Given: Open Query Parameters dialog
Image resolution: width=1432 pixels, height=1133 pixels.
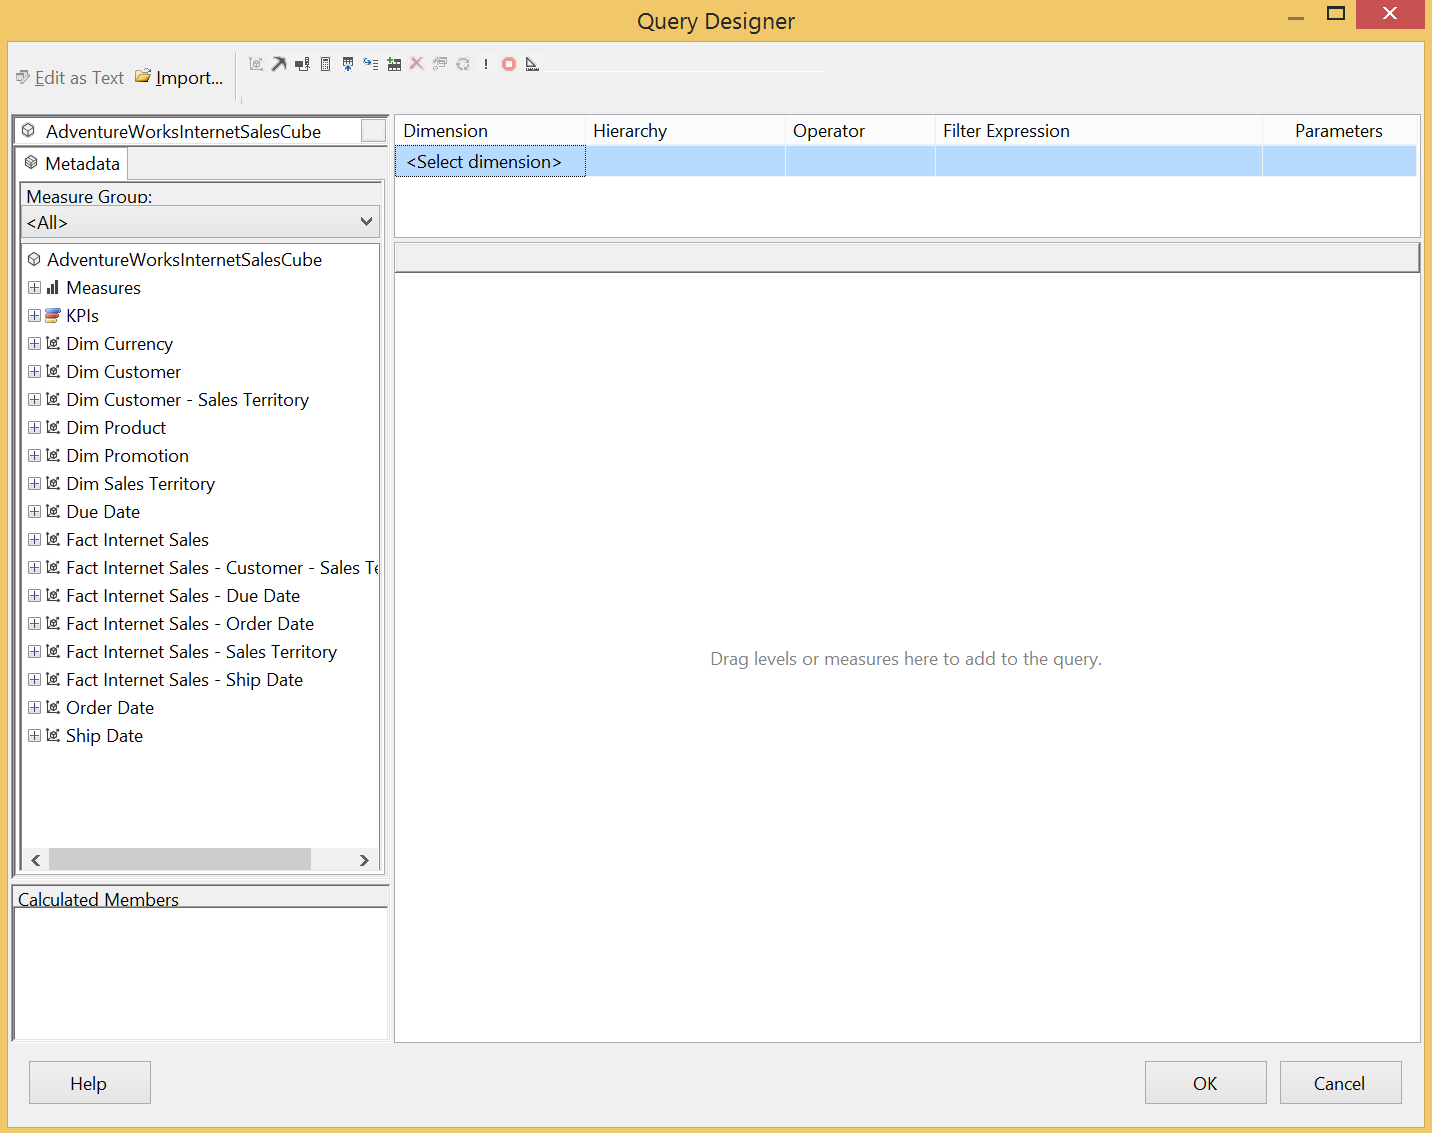Looking at the screenshot, I should pyautogui.click(x=440, y=64).
